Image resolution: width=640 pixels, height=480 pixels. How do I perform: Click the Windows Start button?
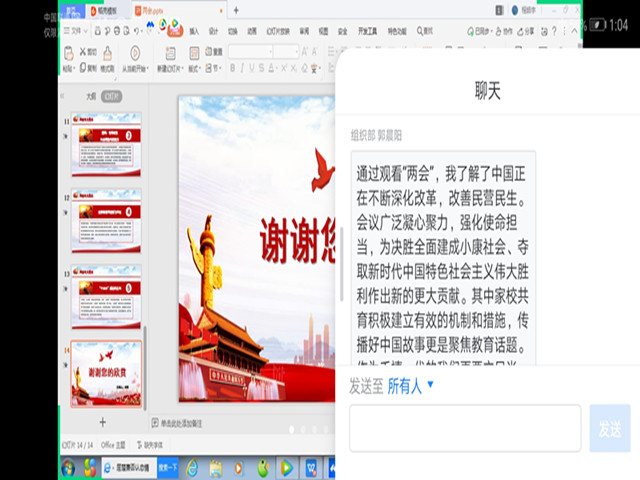(68, 467)
